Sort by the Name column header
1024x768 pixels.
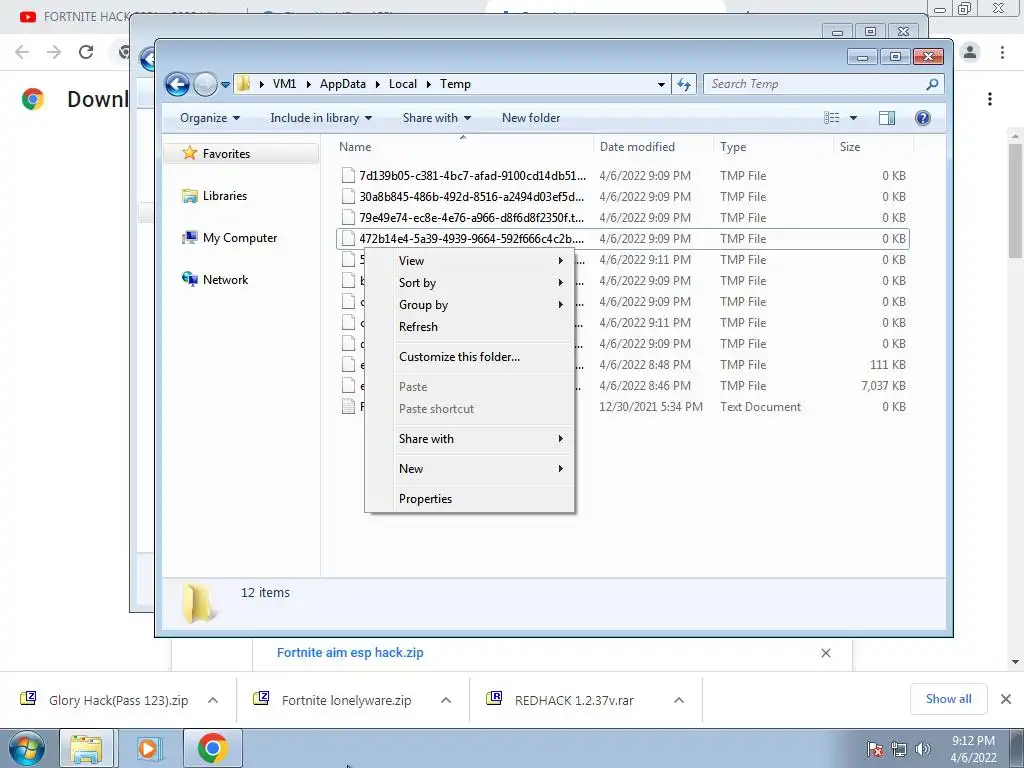463,147
